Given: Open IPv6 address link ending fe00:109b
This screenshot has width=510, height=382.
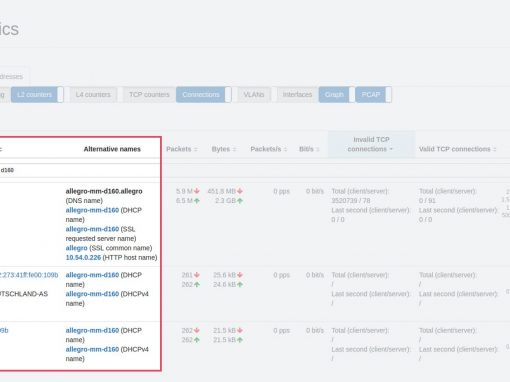Looking at the screenshot, I should pos(29,275).
